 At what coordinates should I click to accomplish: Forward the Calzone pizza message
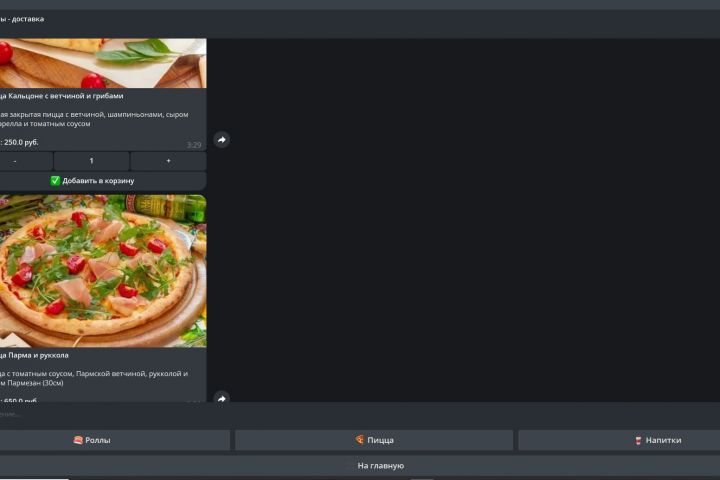(221, 140)
